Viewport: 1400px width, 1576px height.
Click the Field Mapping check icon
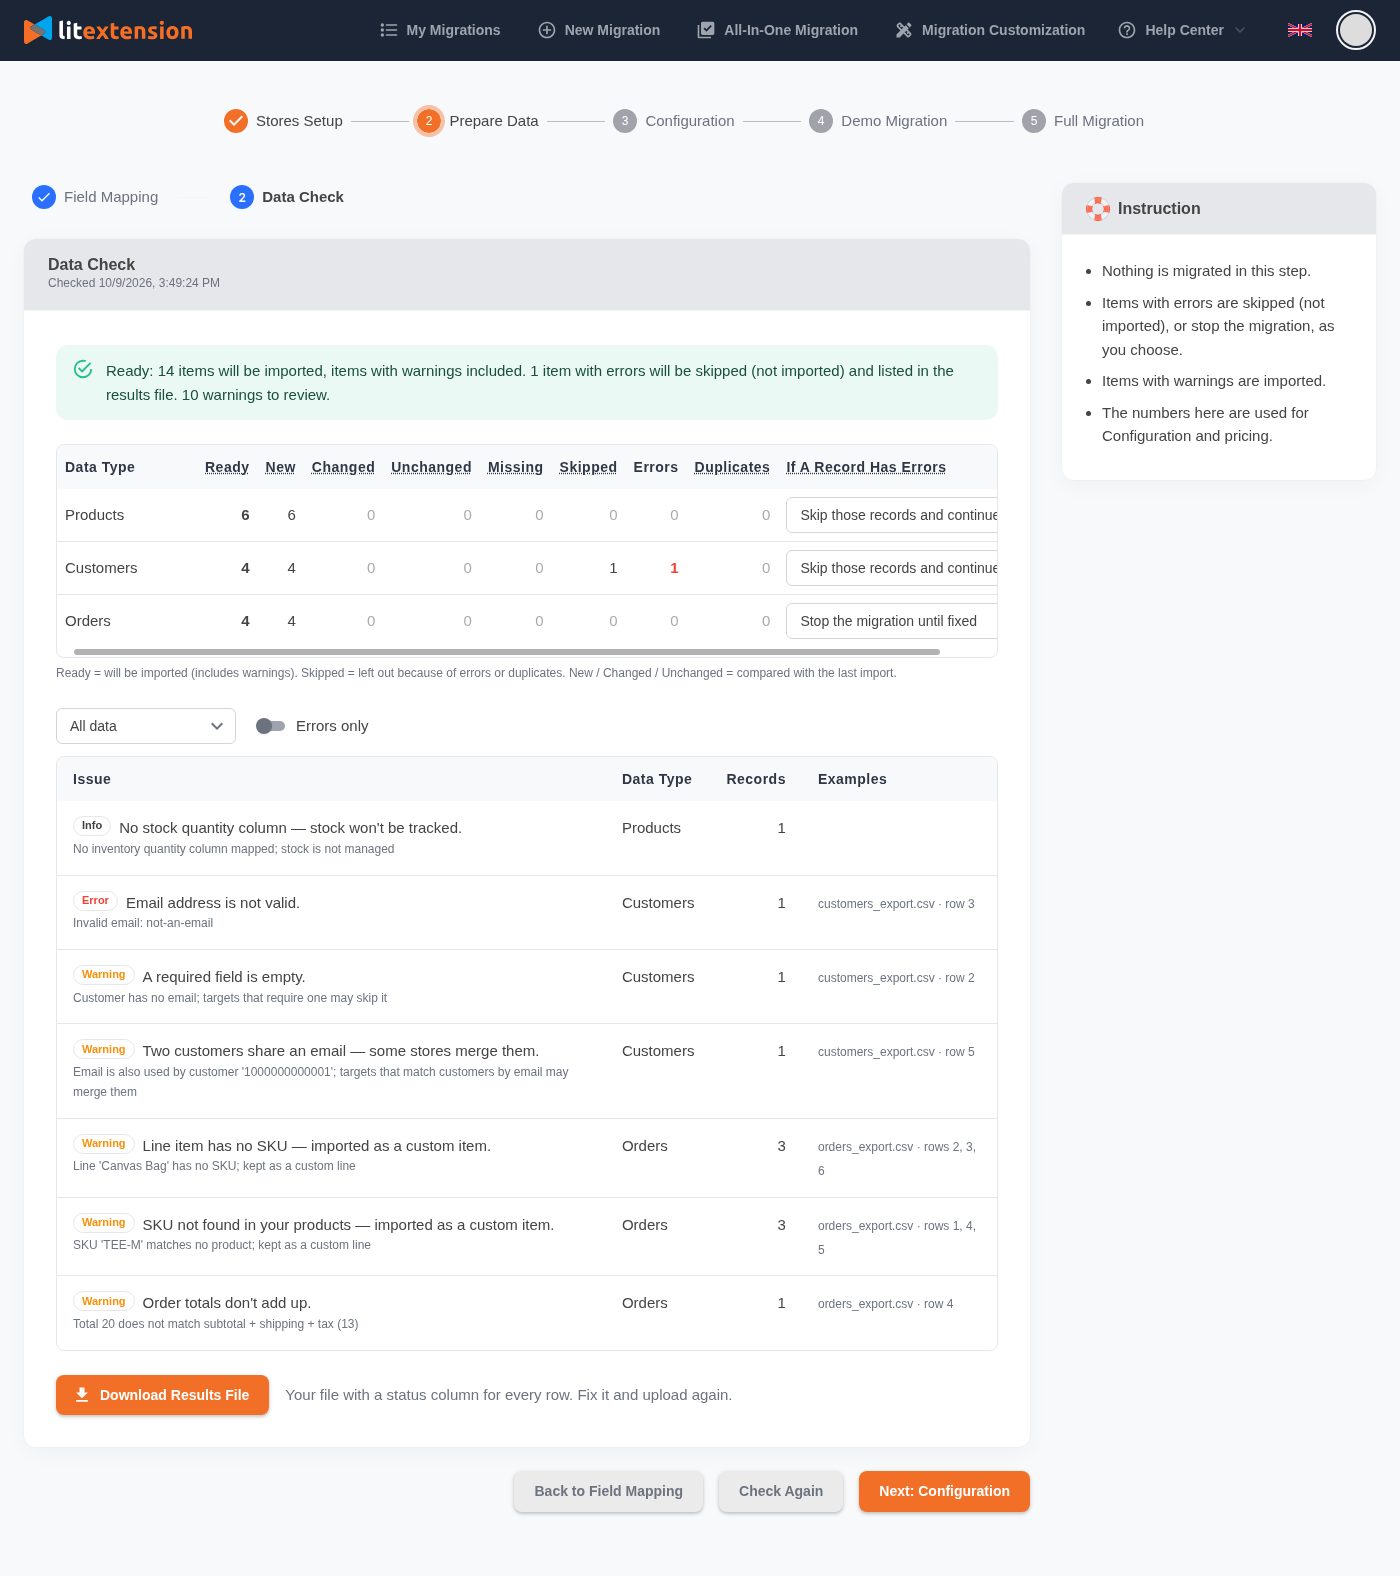pyautogui.click(x=44, y=197)
